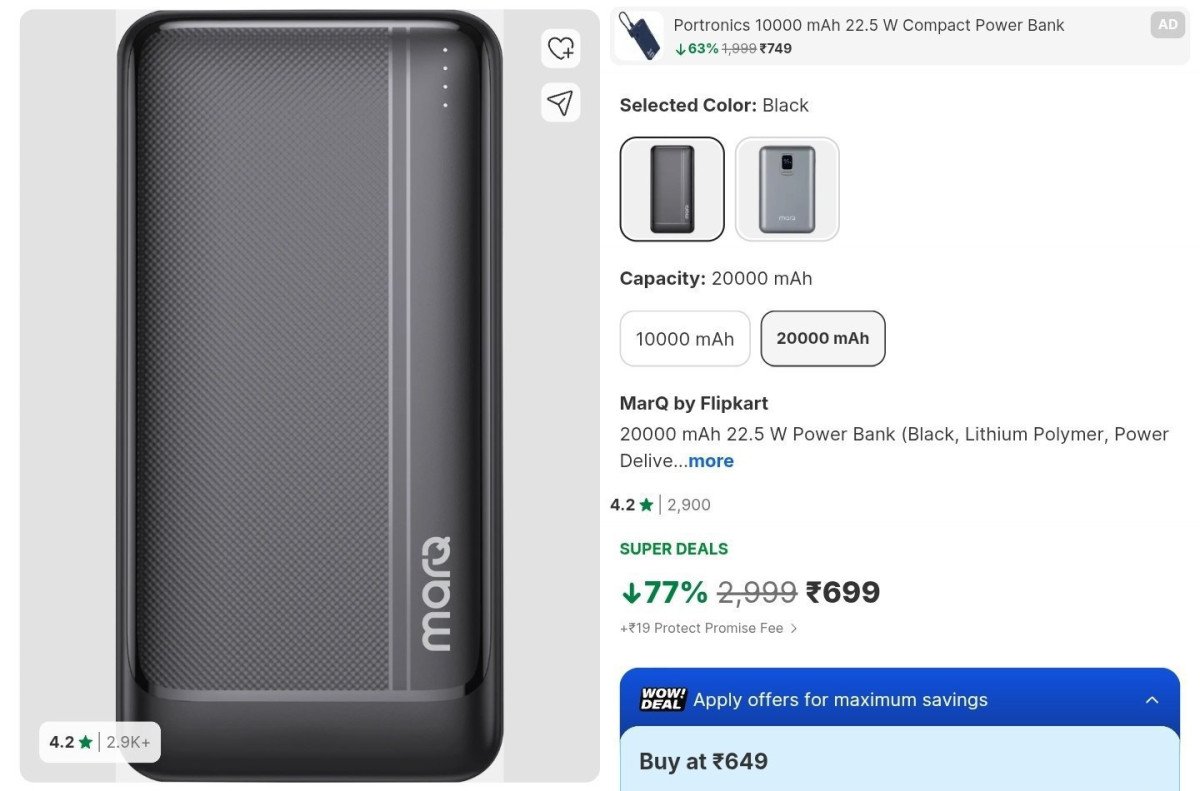View the 2,900 ratings count
1200x791 pixels.
[x=689, y=505]
